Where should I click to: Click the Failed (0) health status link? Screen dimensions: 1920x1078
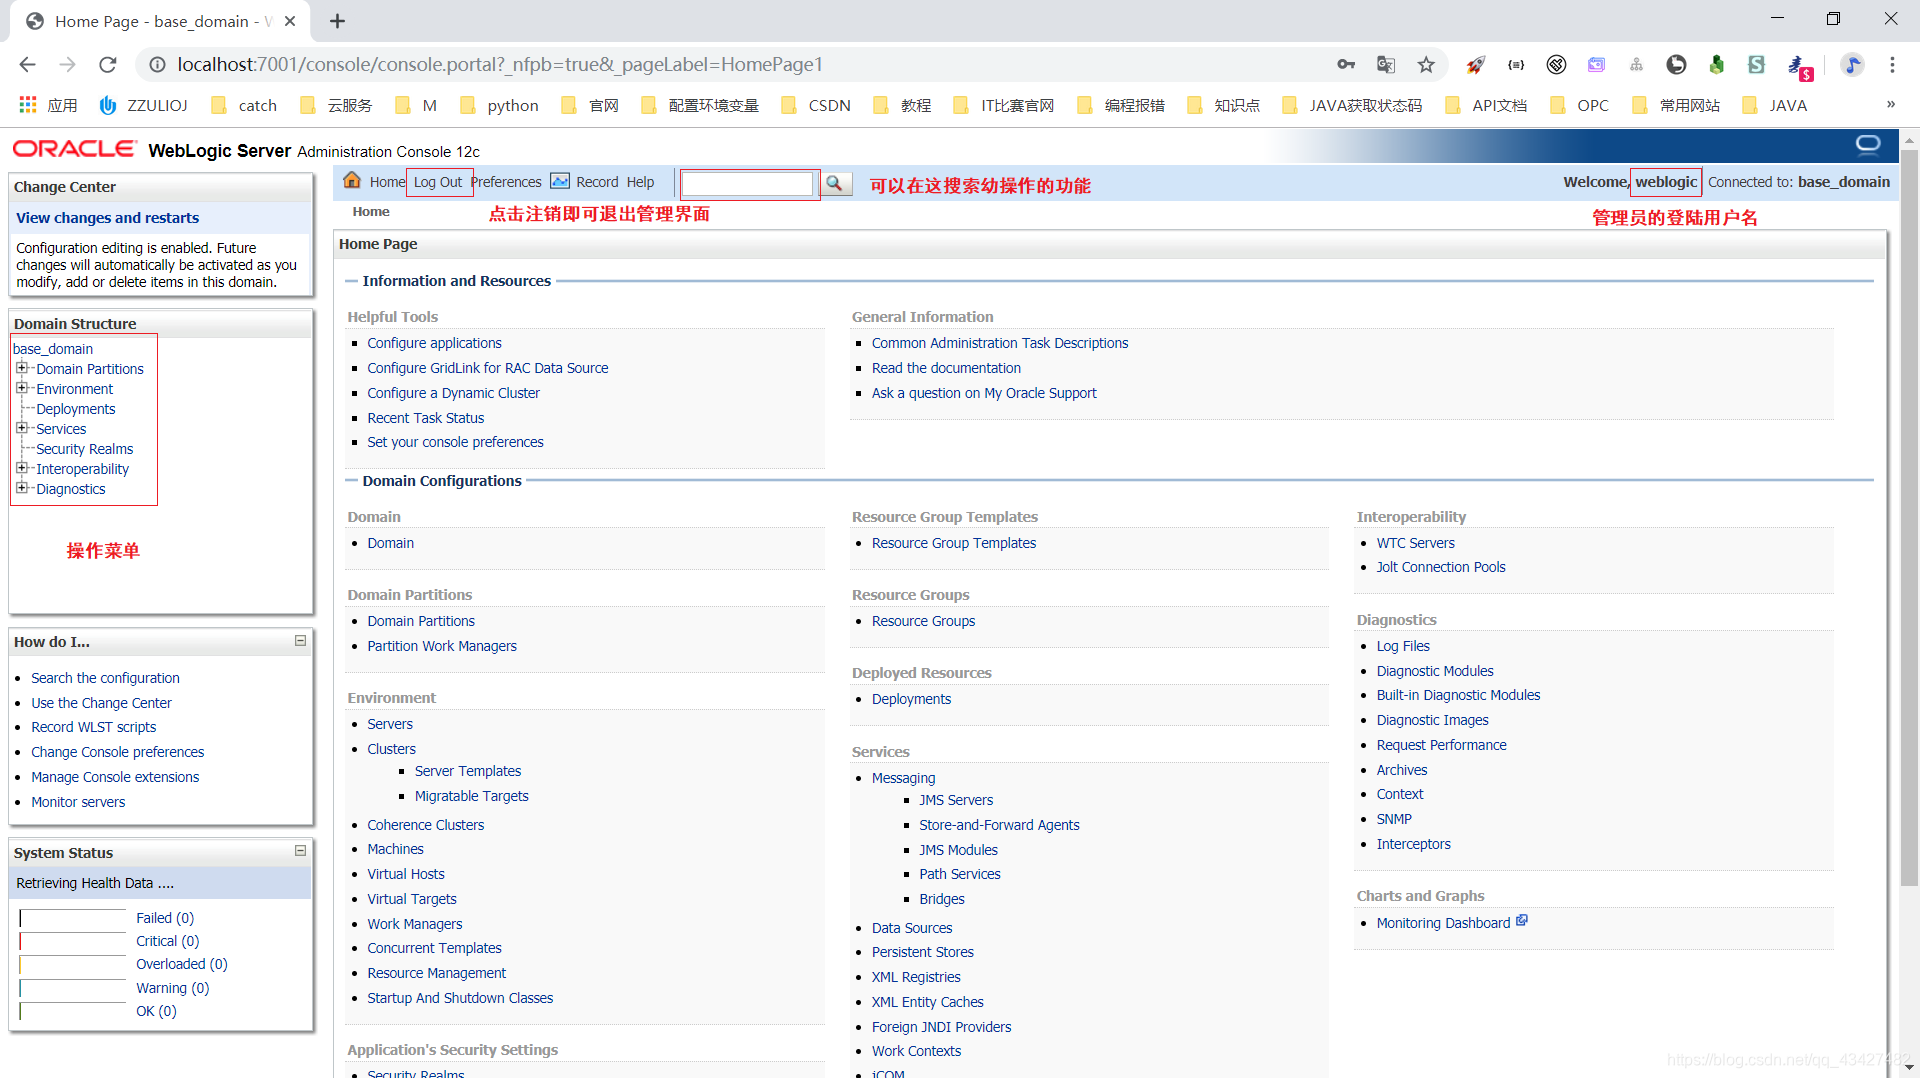pyautogui.click(x=165, y=918)
